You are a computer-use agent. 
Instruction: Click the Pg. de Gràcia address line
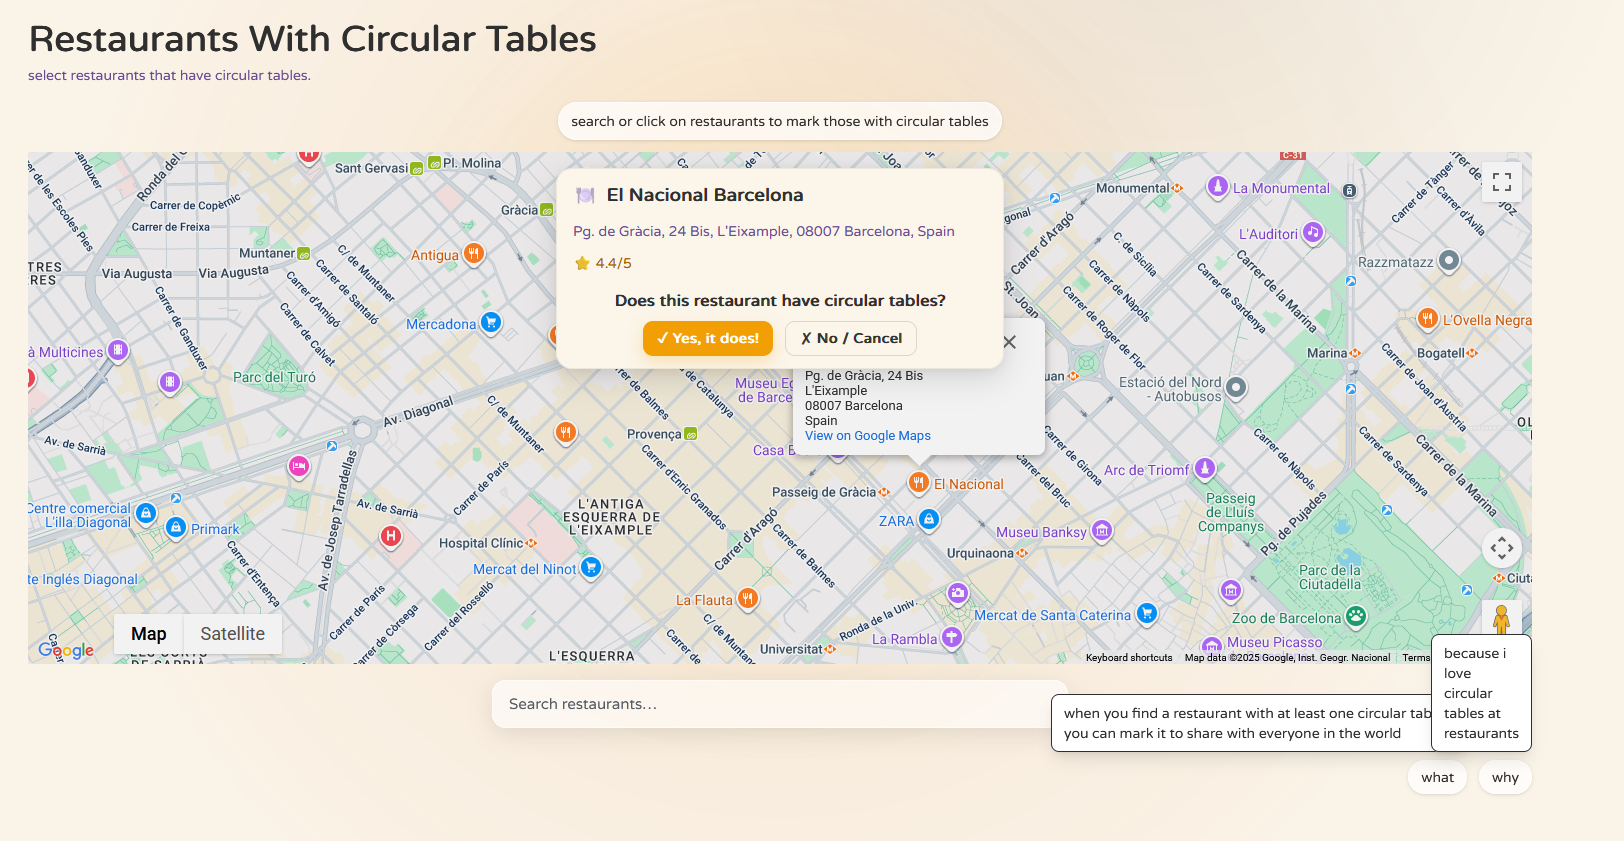click(764, 231)
